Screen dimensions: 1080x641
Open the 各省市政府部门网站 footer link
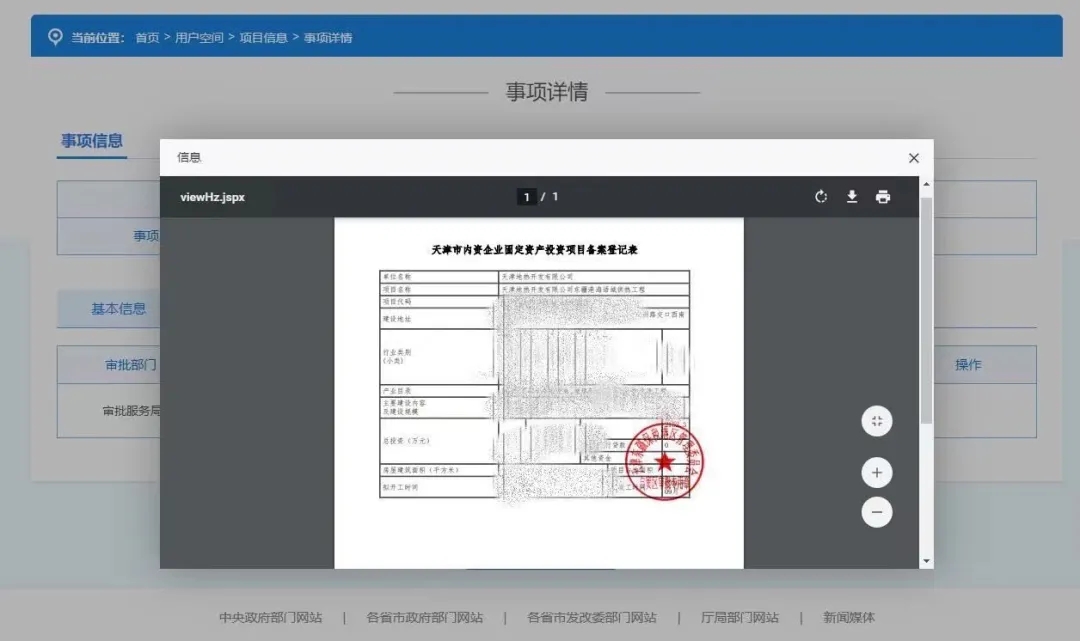[424, 618]
